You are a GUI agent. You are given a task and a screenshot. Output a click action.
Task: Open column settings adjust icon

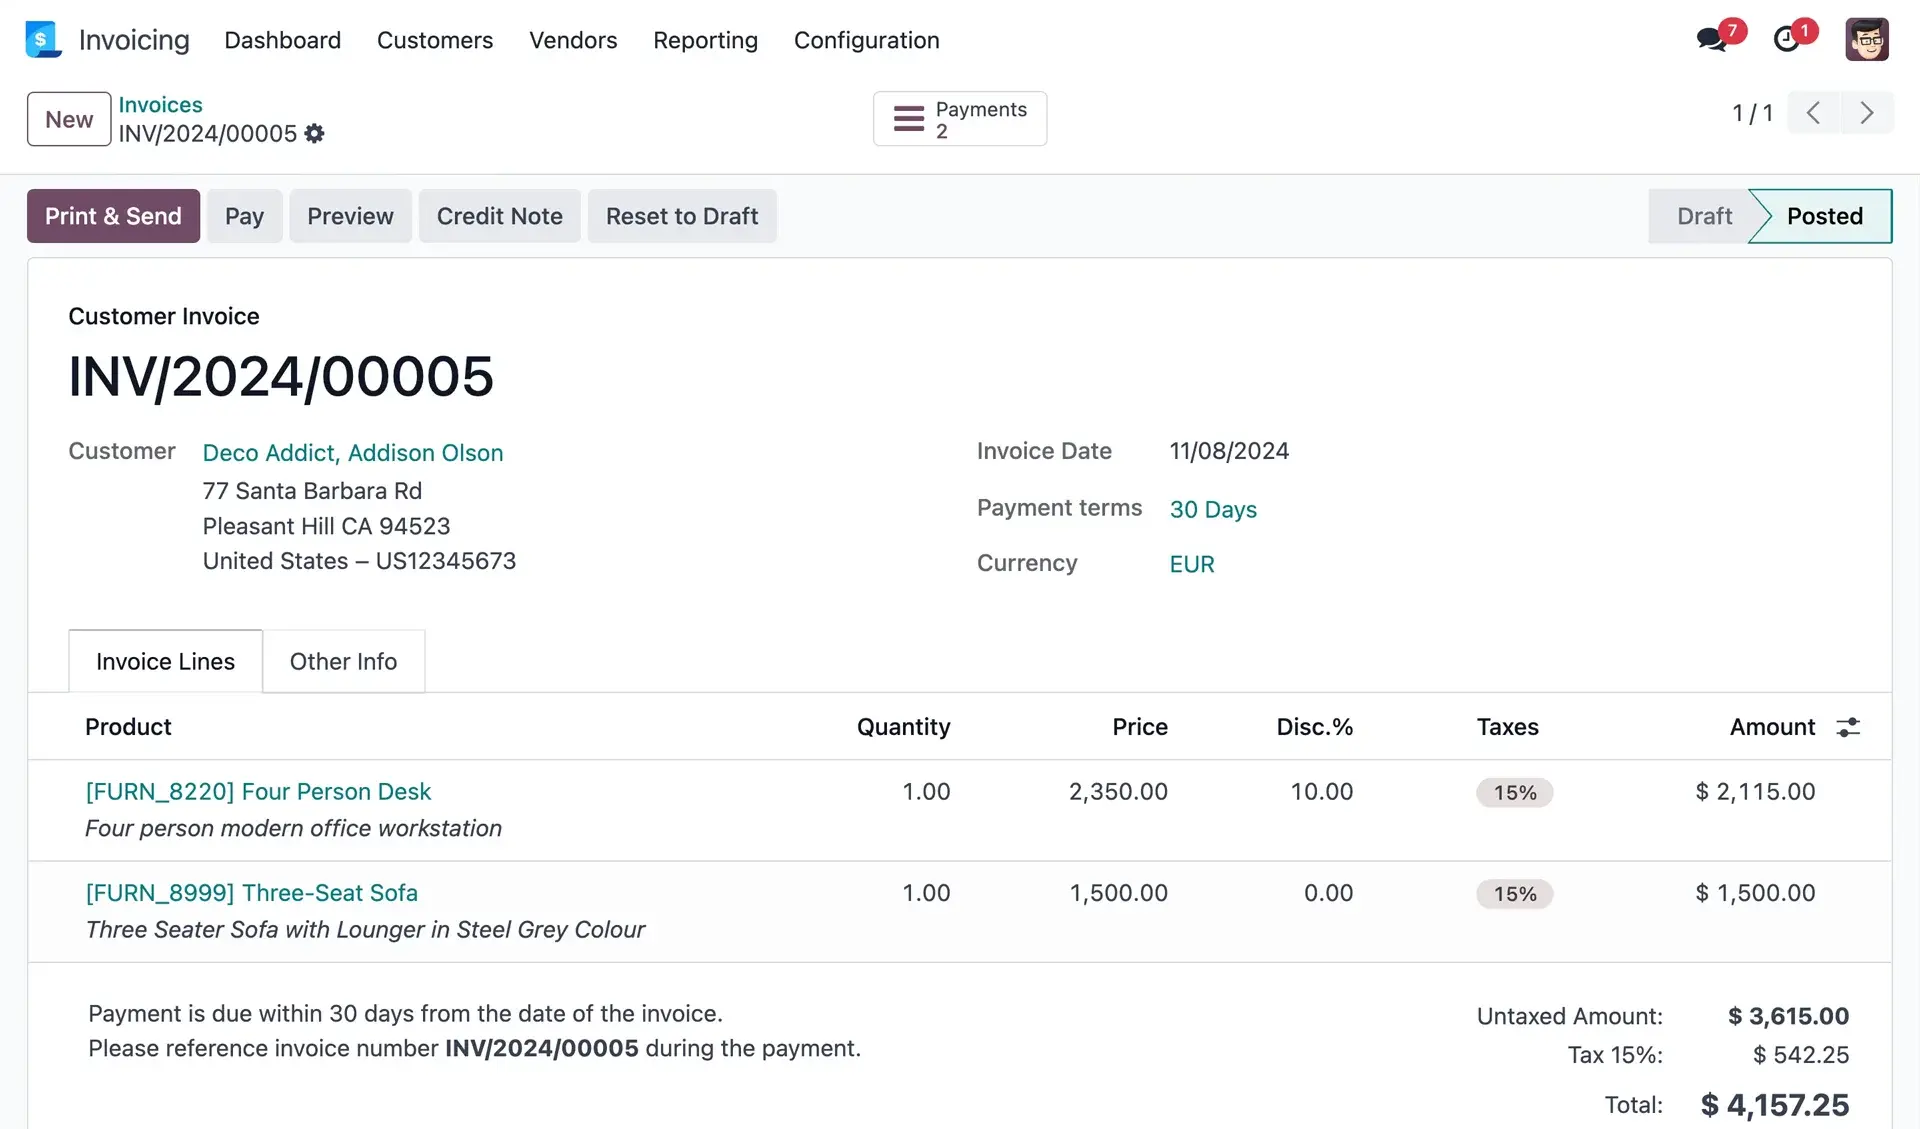tap(1848, 727)
